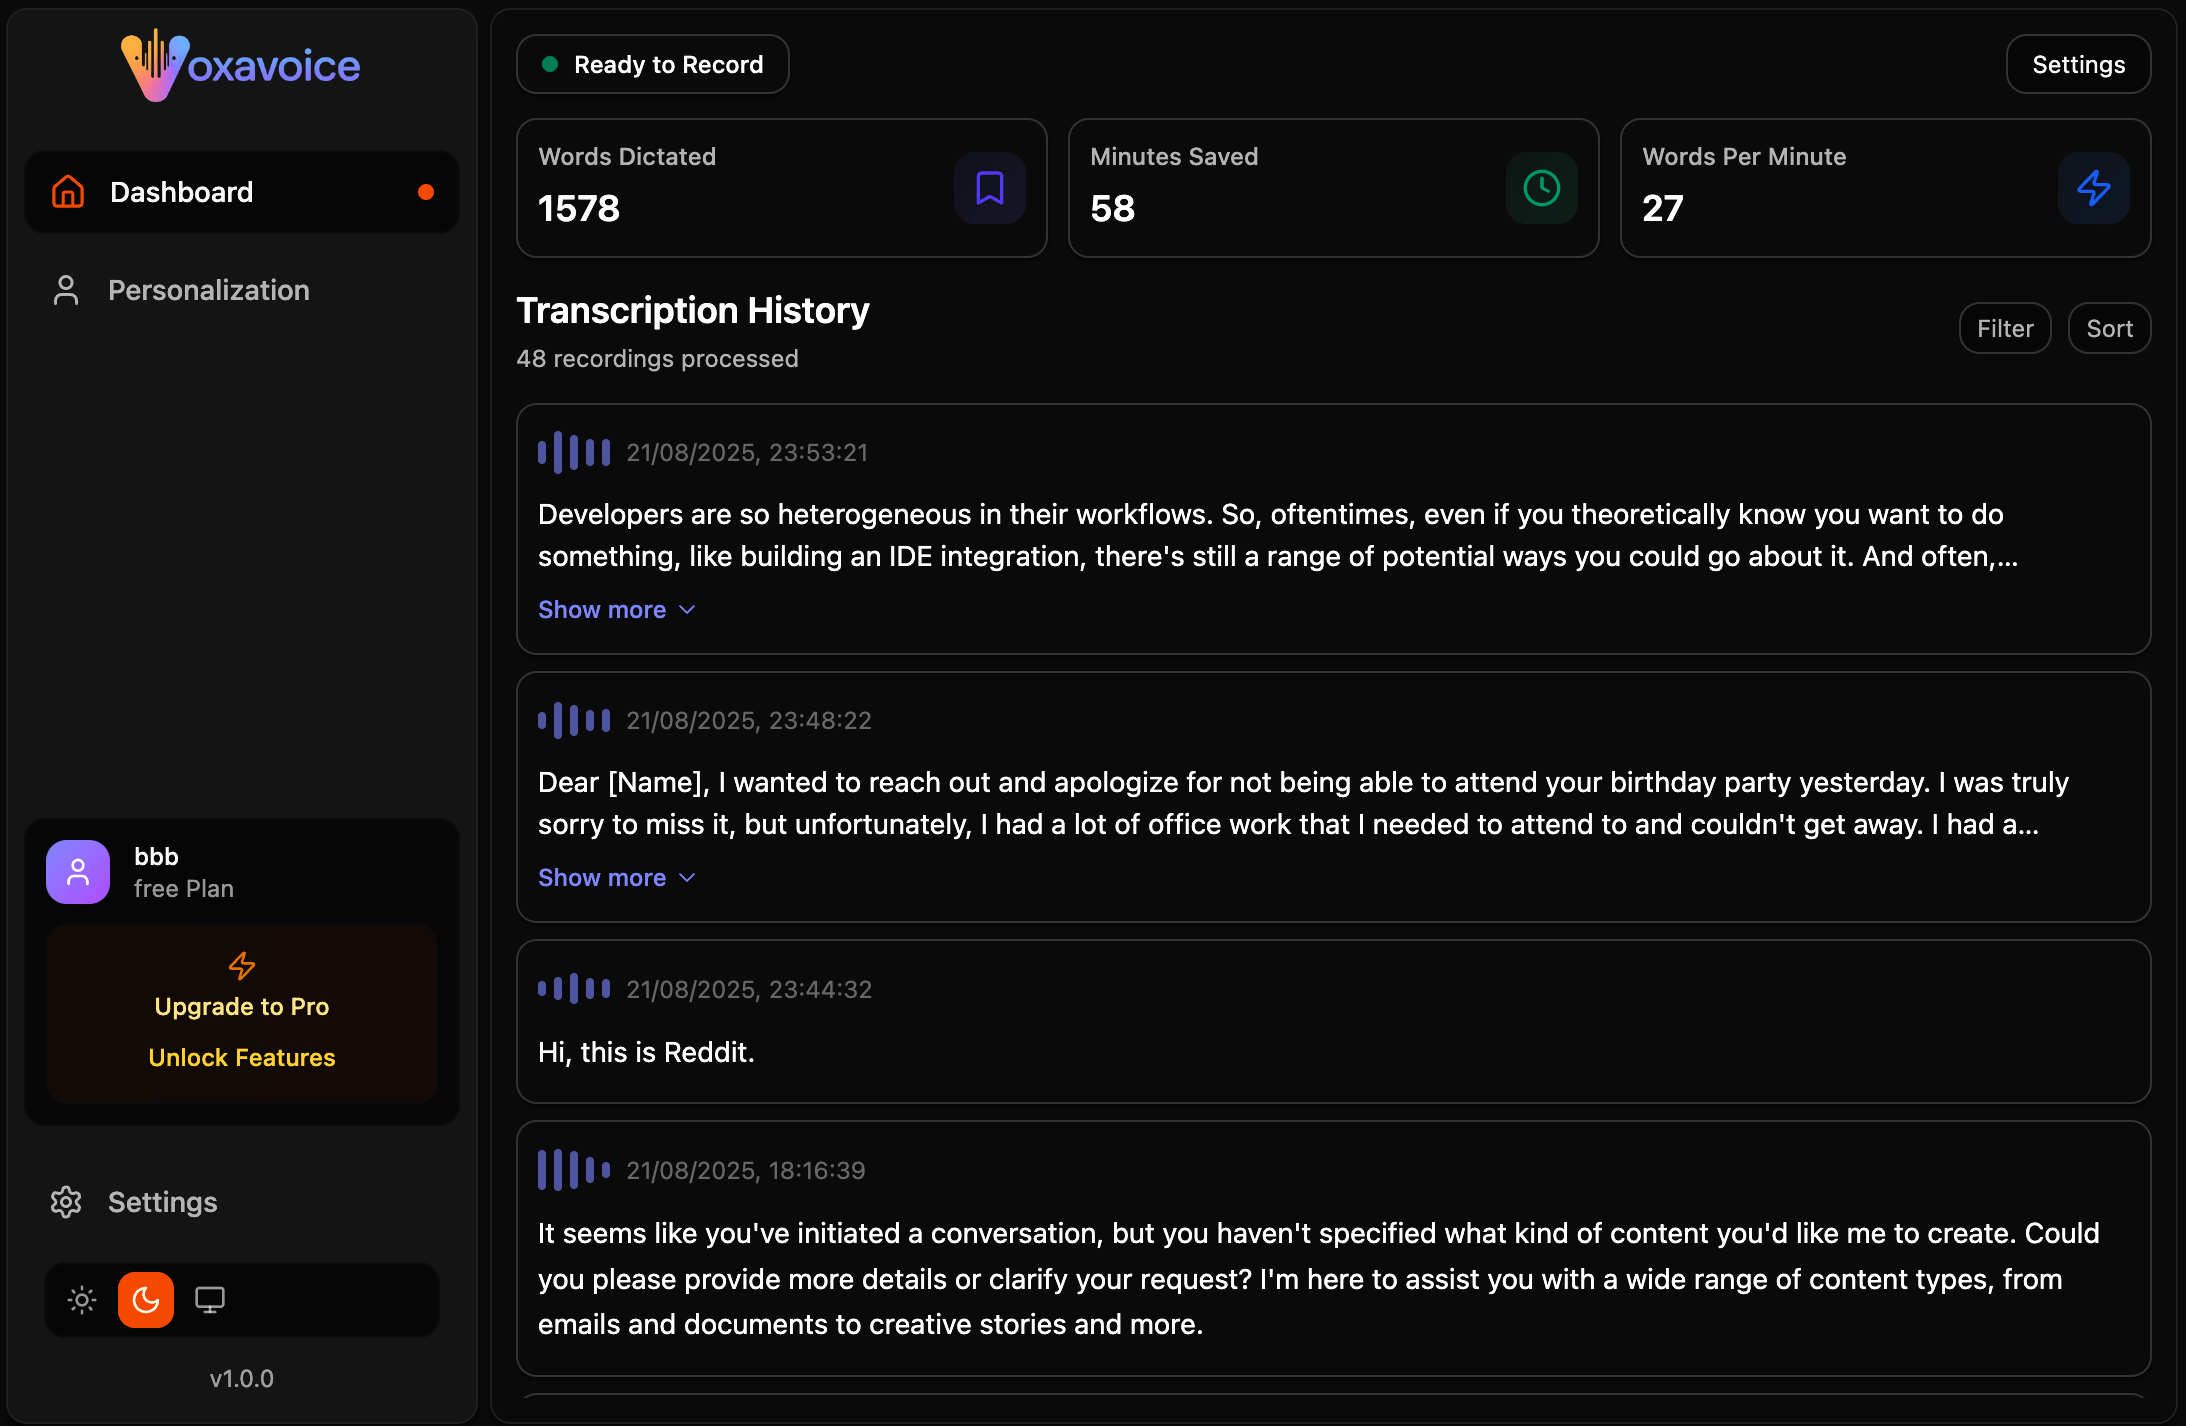The height and width of the screenshot is (1426, 2186).
Task: Open the Sort options for transcription history
Action: pyautogui.click(x=2109, y=327)
